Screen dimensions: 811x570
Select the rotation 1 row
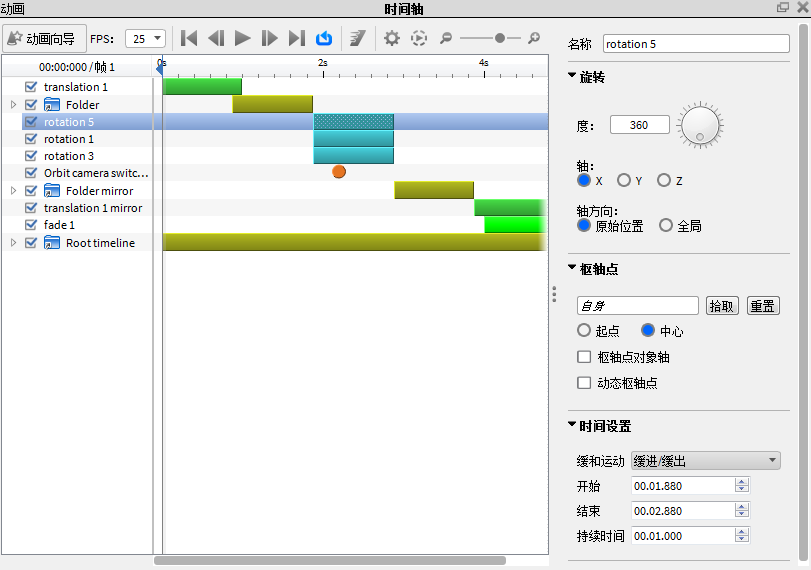[69, 139]
